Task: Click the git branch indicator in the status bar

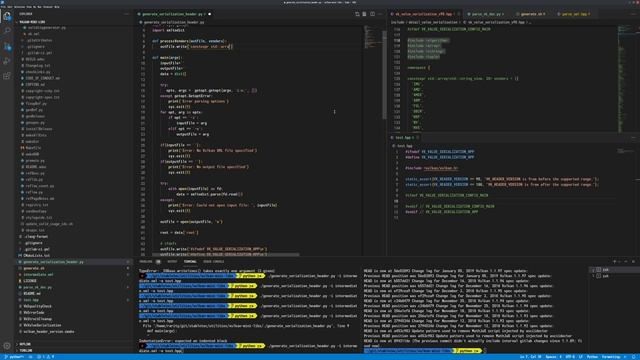Action: pos(13,357)
